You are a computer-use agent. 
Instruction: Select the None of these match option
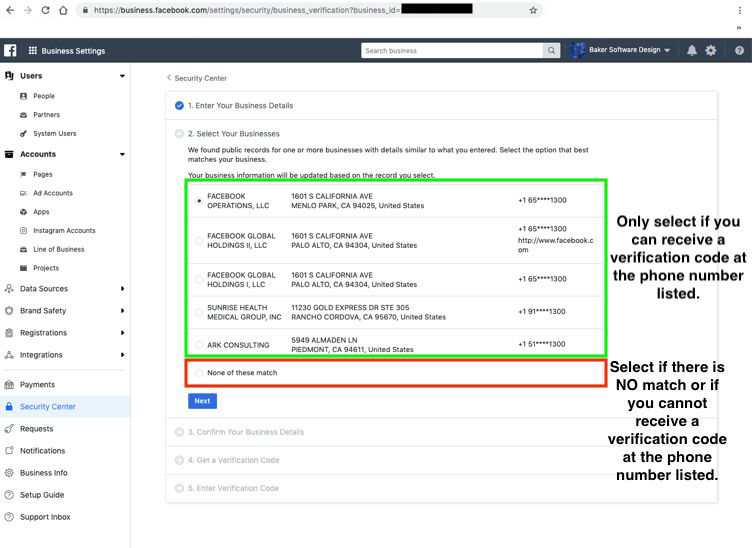coord(199,373)
